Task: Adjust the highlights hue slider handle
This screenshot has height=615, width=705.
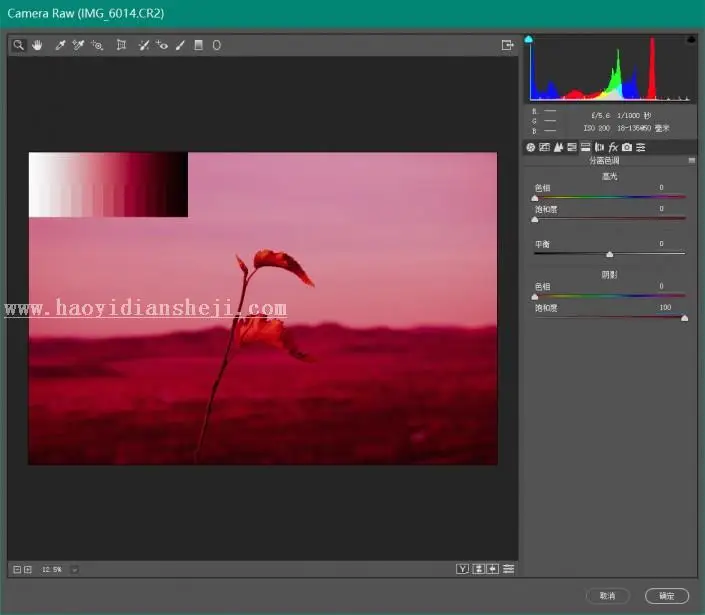Action: point(535,198)
